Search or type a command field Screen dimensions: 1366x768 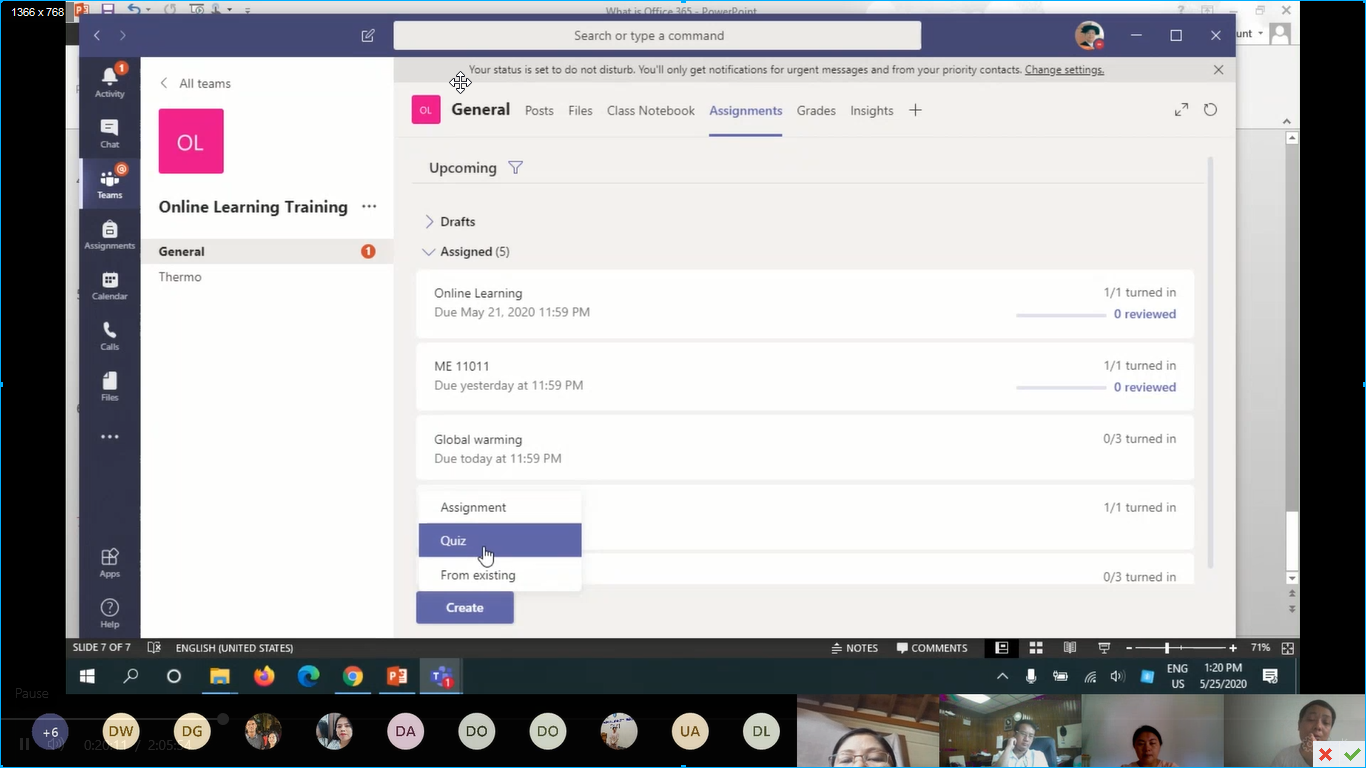point(657,35)
